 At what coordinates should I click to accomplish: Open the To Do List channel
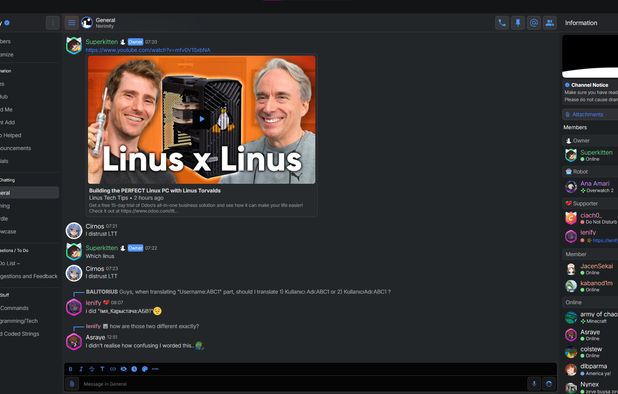(29, 263)
